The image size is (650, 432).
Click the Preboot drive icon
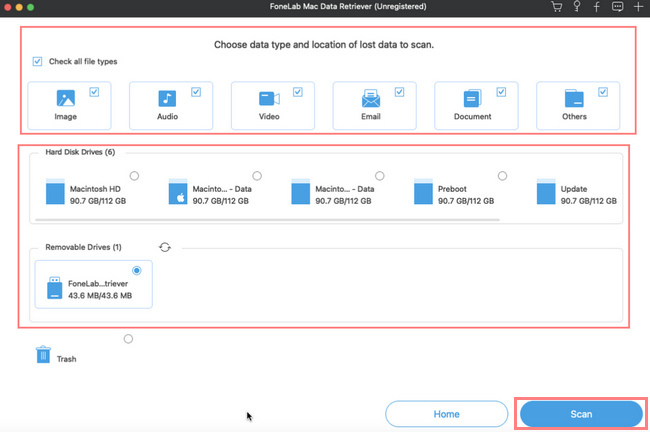423,192
